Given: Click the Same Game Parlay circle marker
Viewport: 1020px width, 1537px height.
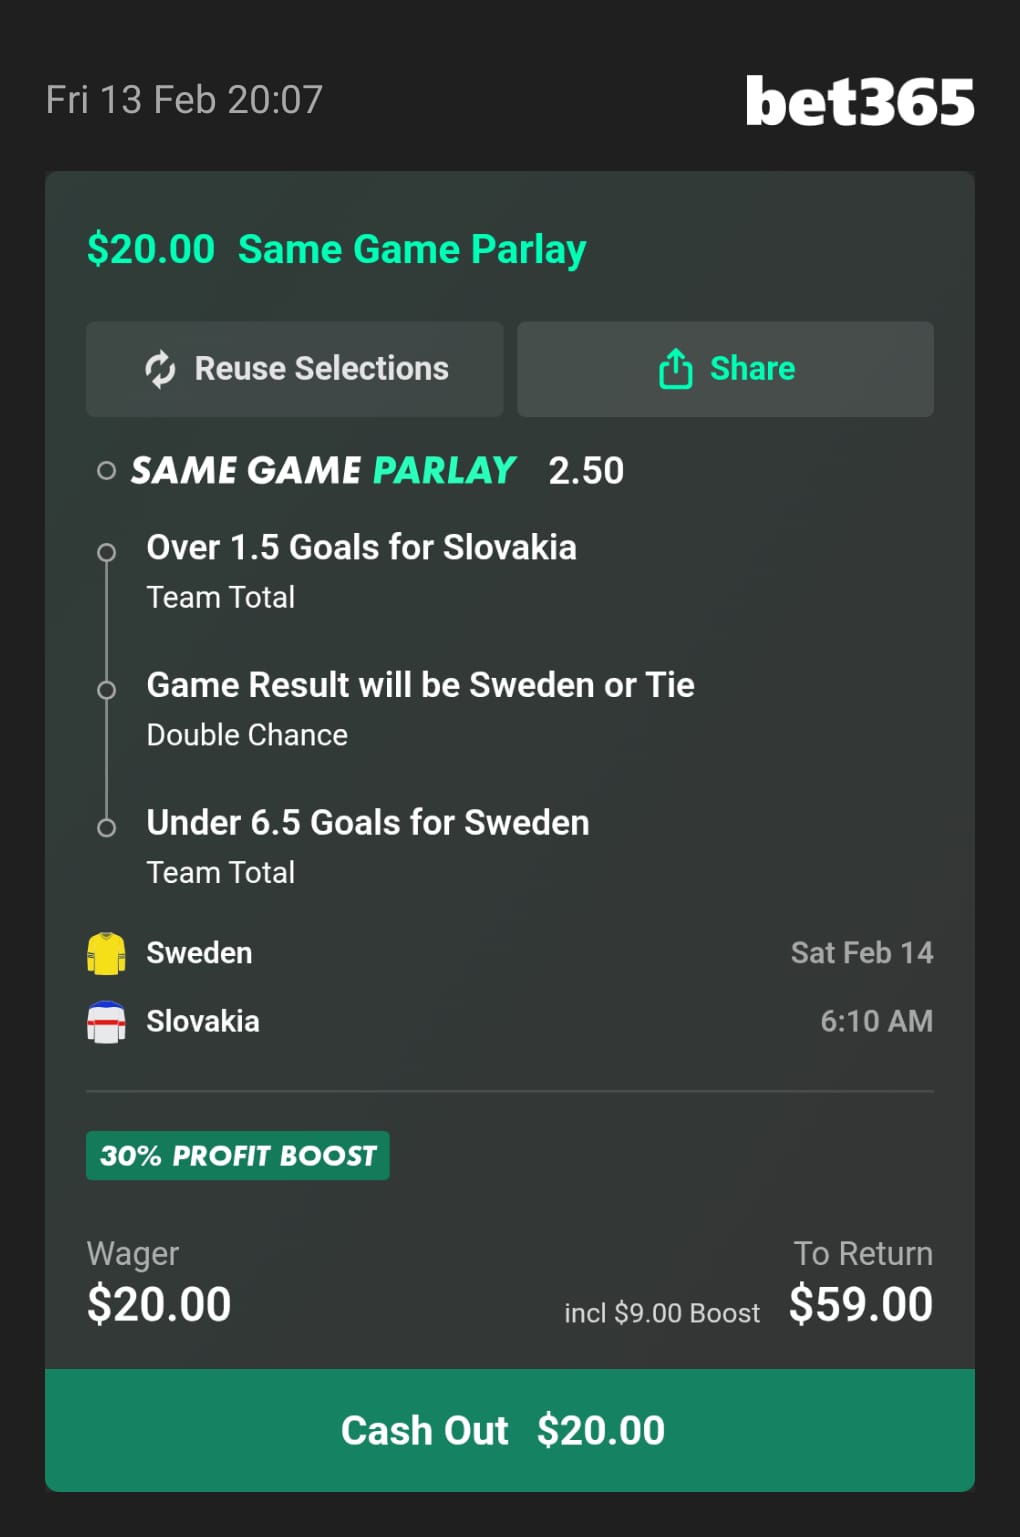Looking at the screenshot, I should point(106,471).
